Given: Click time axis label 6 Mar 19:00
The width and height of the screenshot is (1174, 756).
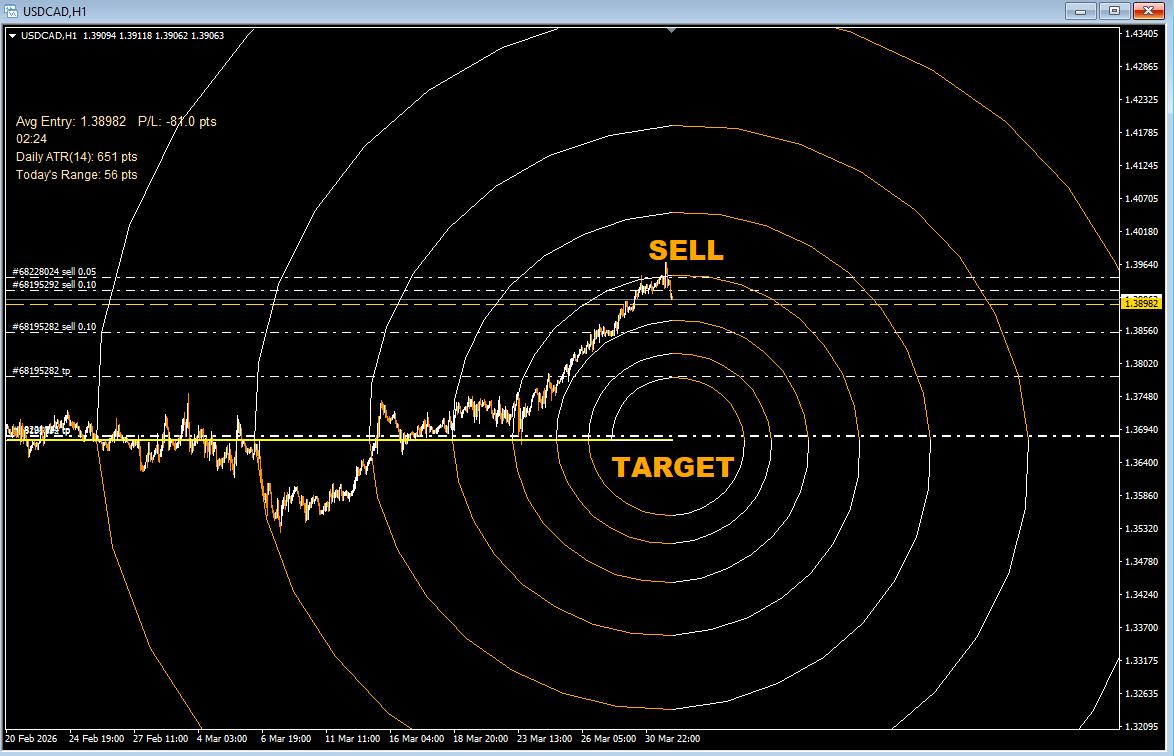Looking at the screenshot, I should coord(286,739).
